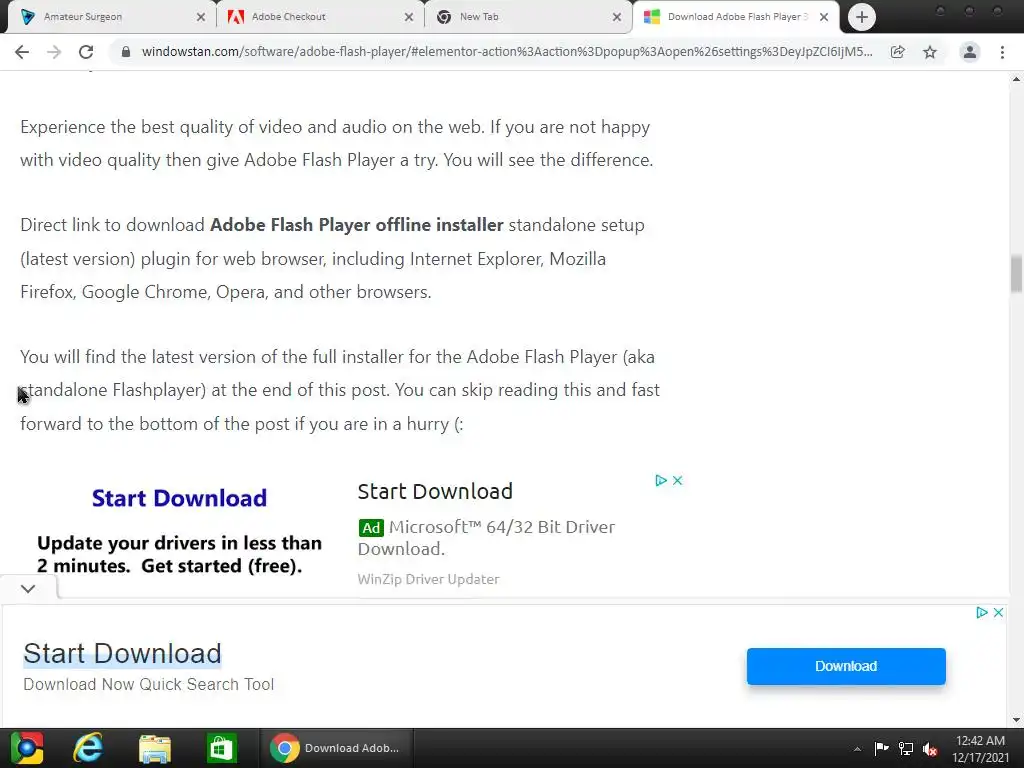
Task: Close the bottom banner ad
Action: click(x=999, y=613)
